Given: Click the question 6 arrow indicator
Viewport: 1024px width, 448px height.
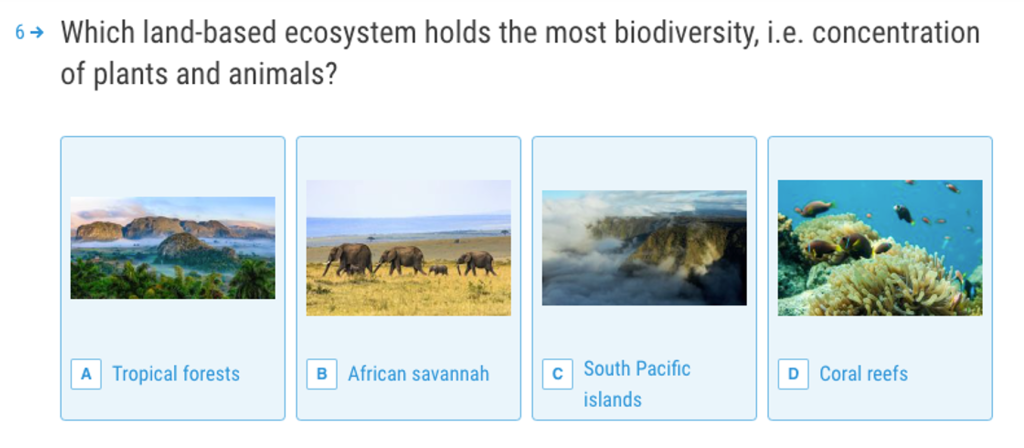Looking at the screenshot, I should 37,33.
